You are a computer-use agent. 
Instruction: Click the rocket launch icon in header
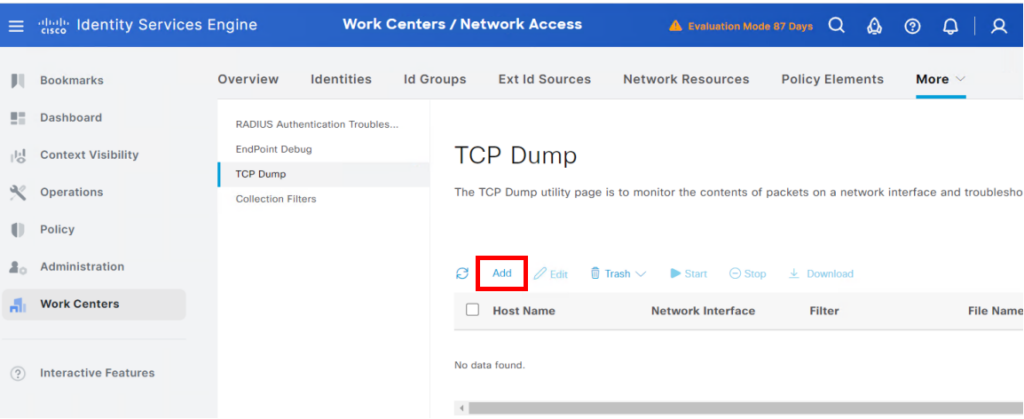(874, 26)
